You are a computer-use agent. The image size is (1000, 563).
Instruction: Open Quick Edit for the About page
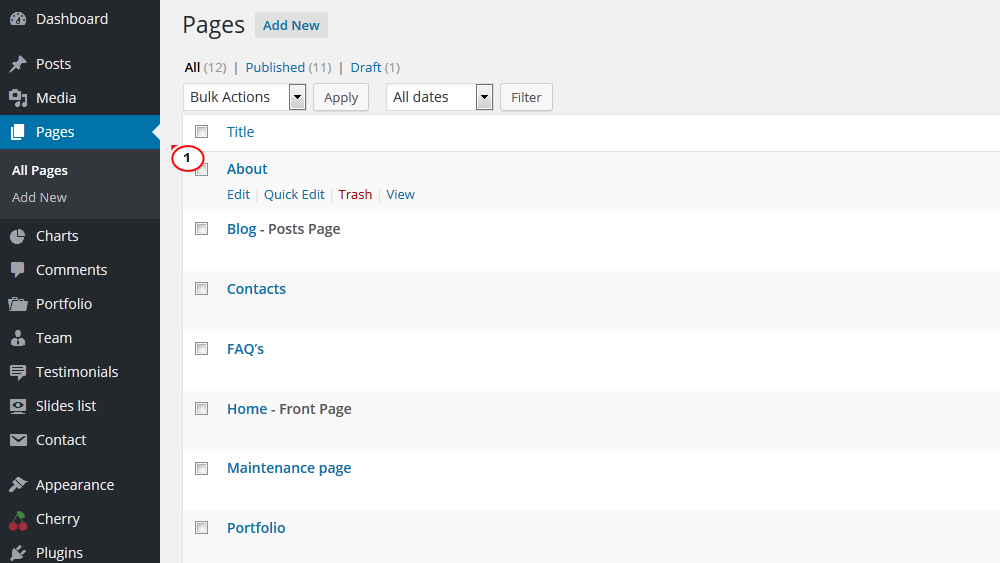(294, 194)
